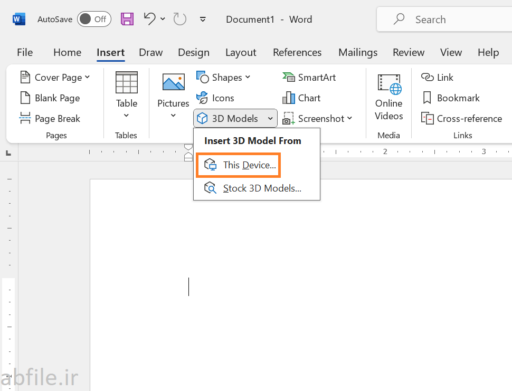Save the document with the floppy icon

(x=127, y=19)
